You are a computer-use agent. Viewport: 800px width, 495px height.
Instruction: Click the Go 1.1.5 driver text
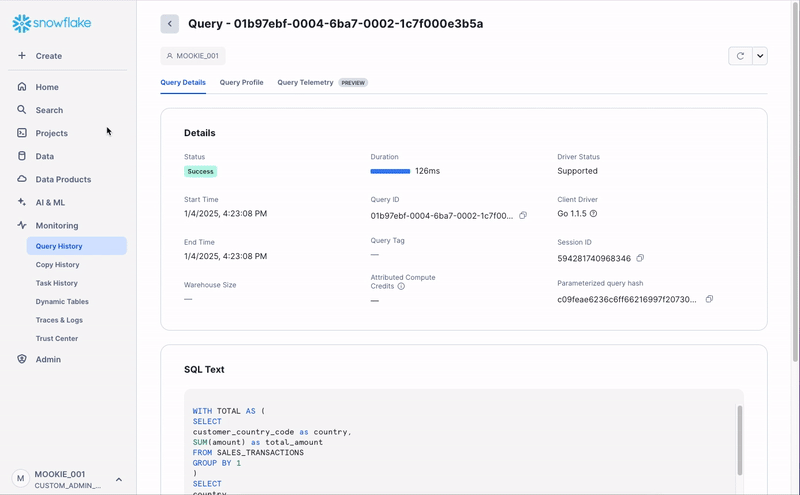[x=572, y=213]
